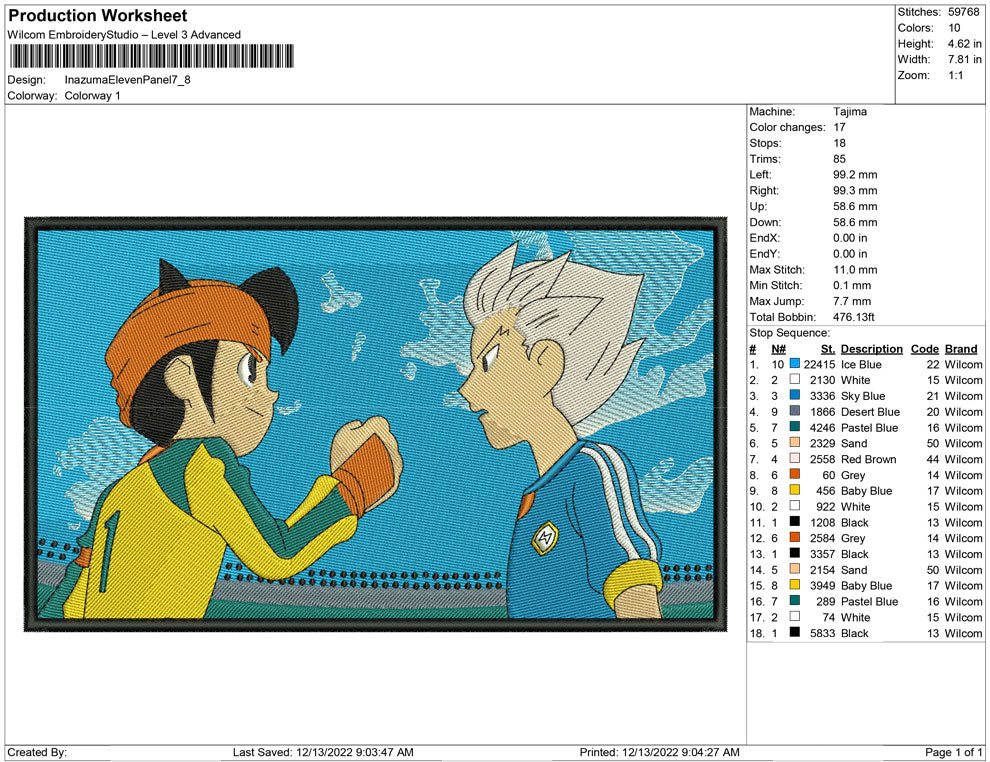
Task: Click the Description column header
Action: pos(871,348)
